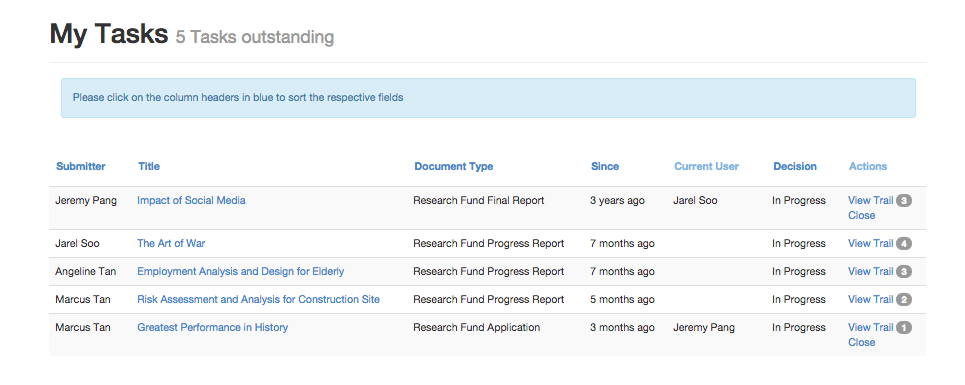Viewport: 965px width, 385px height.
Task: Click '7 months ago' in Employment Analysis row
Action: coord(622,271)
